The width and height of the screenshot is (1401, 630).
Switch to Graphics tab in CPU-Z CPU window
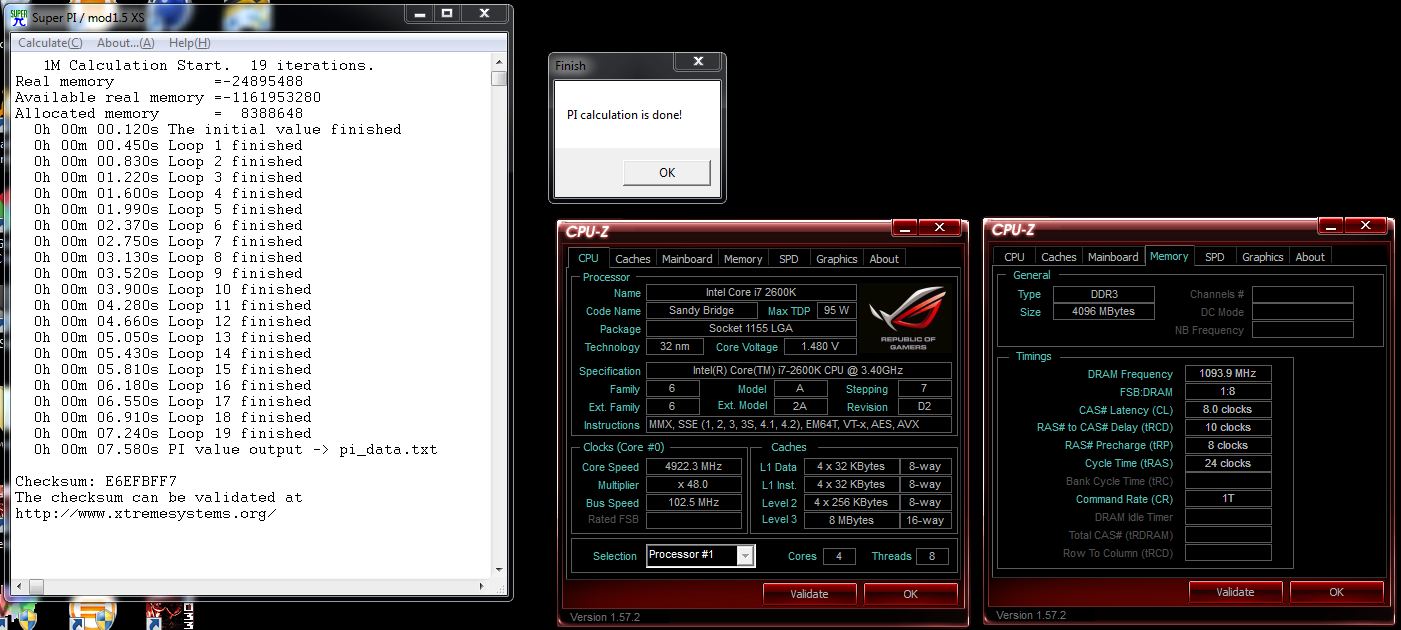tap(837, 258)
